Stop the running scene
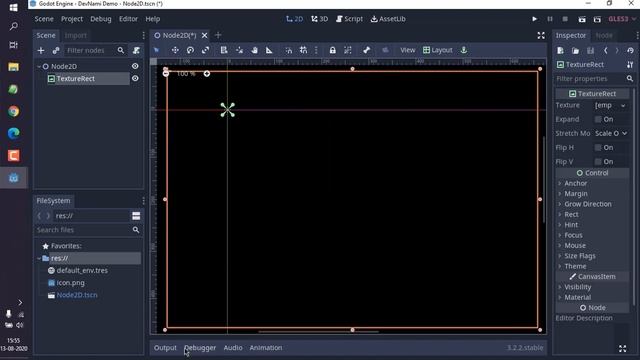The height and width of the screenshot is (360, 640). (x=565, y=19)
